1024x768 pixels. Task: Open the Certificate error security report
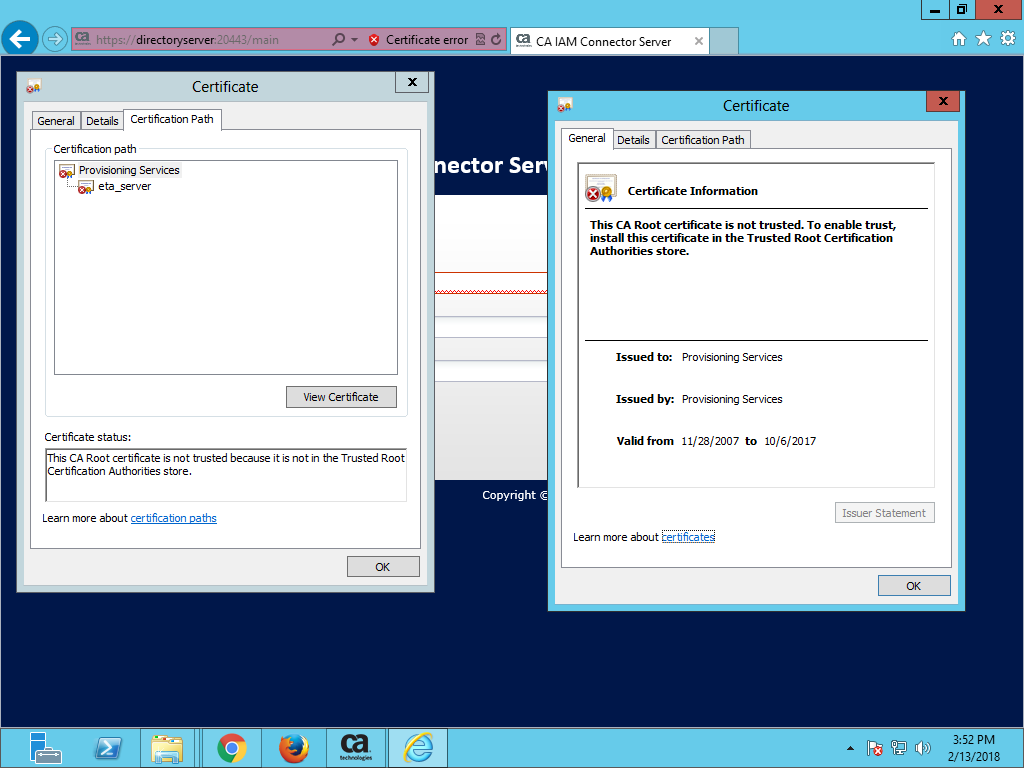(426, 40)
